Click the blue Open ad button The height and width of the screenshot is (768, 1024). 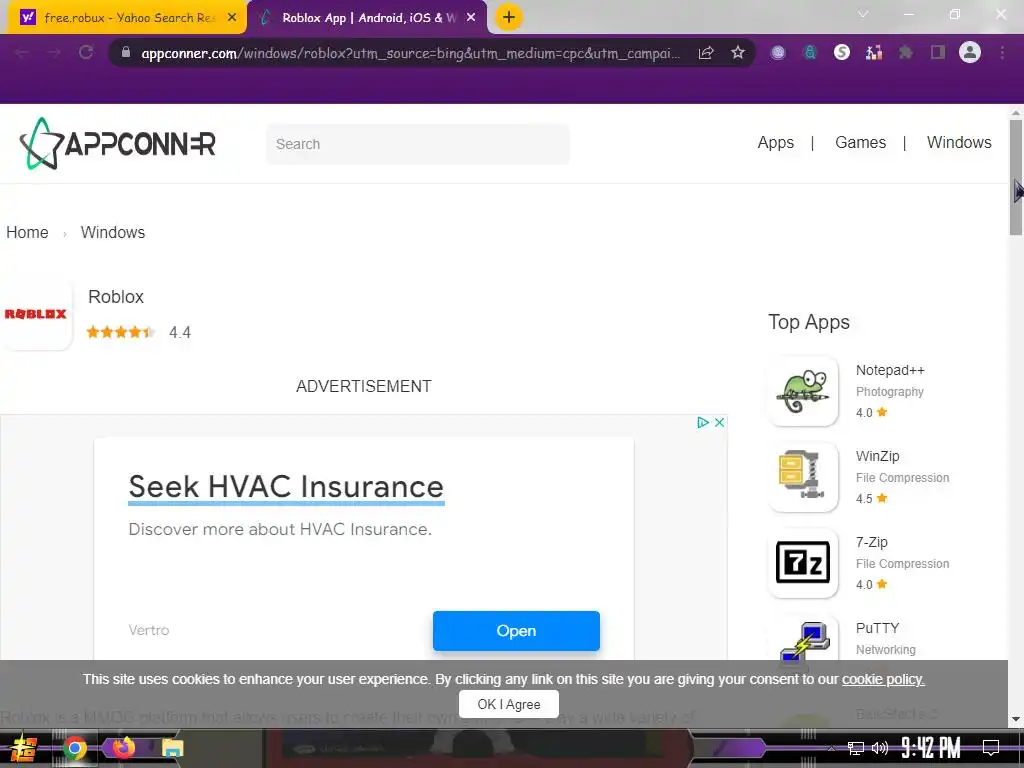pos(516,631)
